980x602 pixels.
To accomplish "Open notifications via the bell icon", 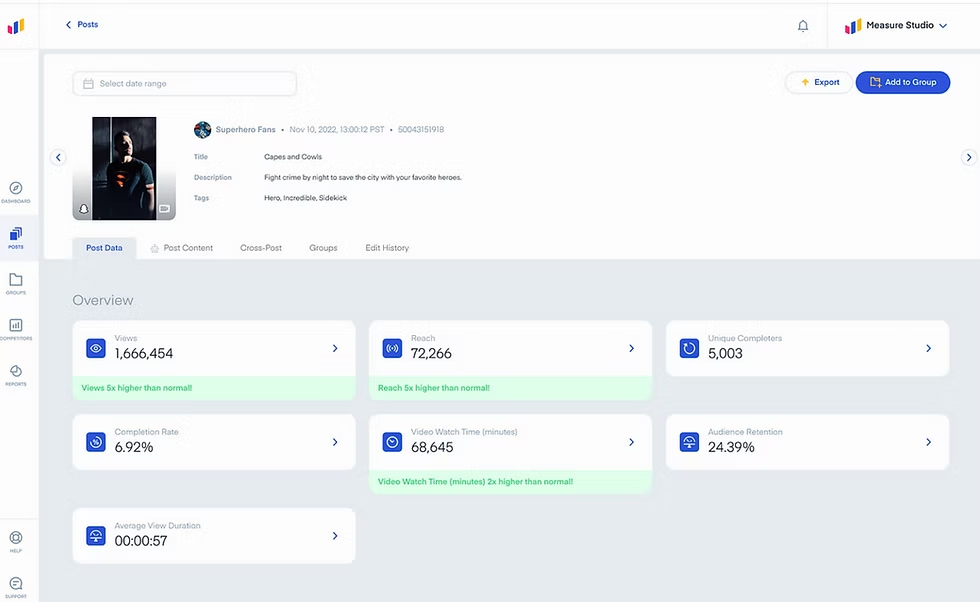I will tap(802, 26).
